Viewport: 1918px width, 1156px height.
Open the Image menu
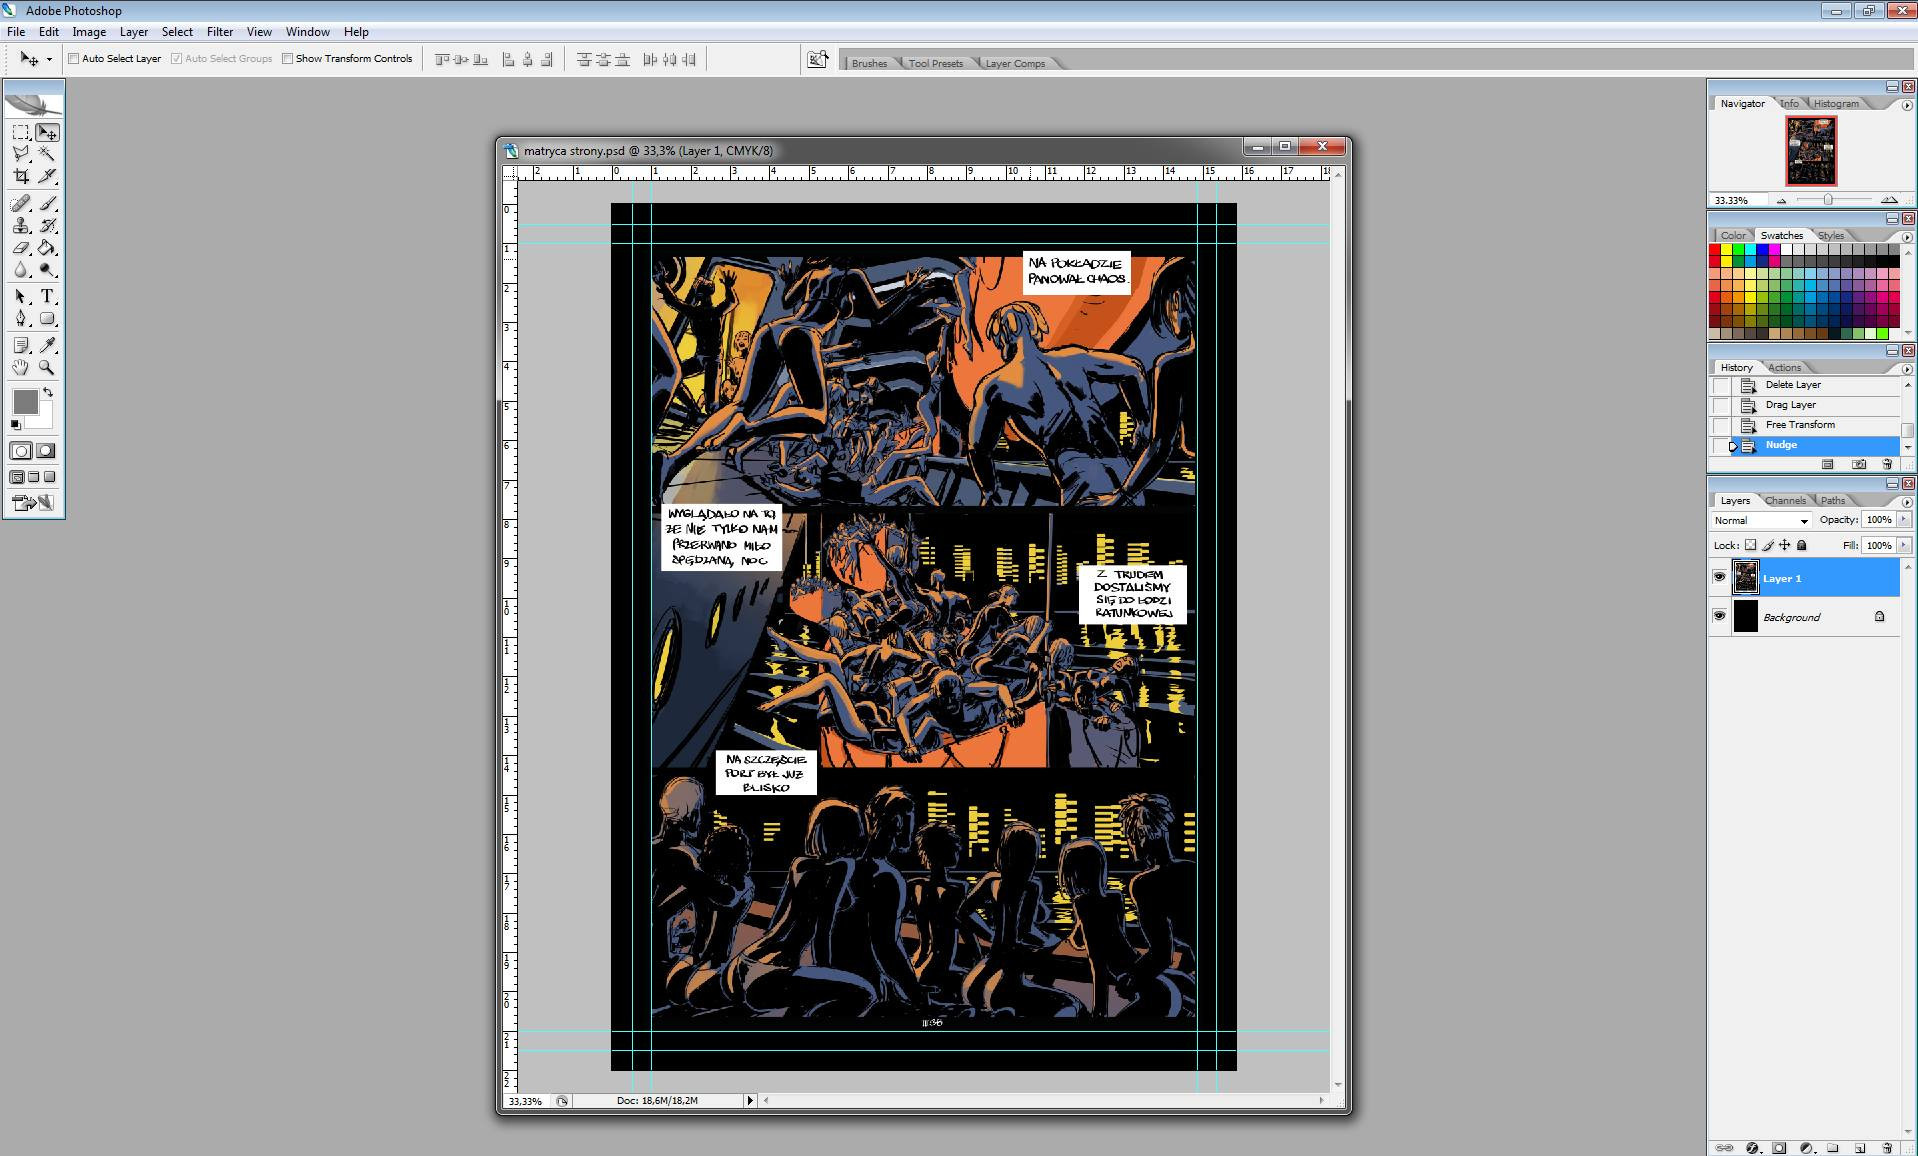[89, 32]
